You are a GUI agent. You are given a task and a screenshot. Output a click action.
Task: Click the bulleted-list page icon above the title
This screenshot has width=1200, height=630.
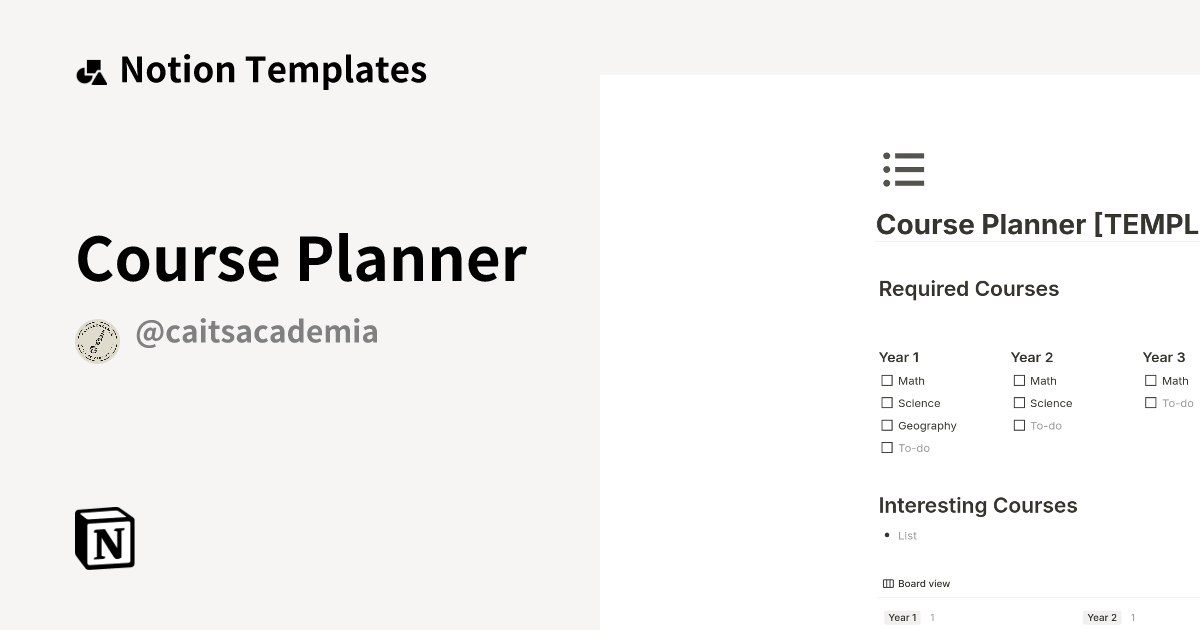(903, 169)
